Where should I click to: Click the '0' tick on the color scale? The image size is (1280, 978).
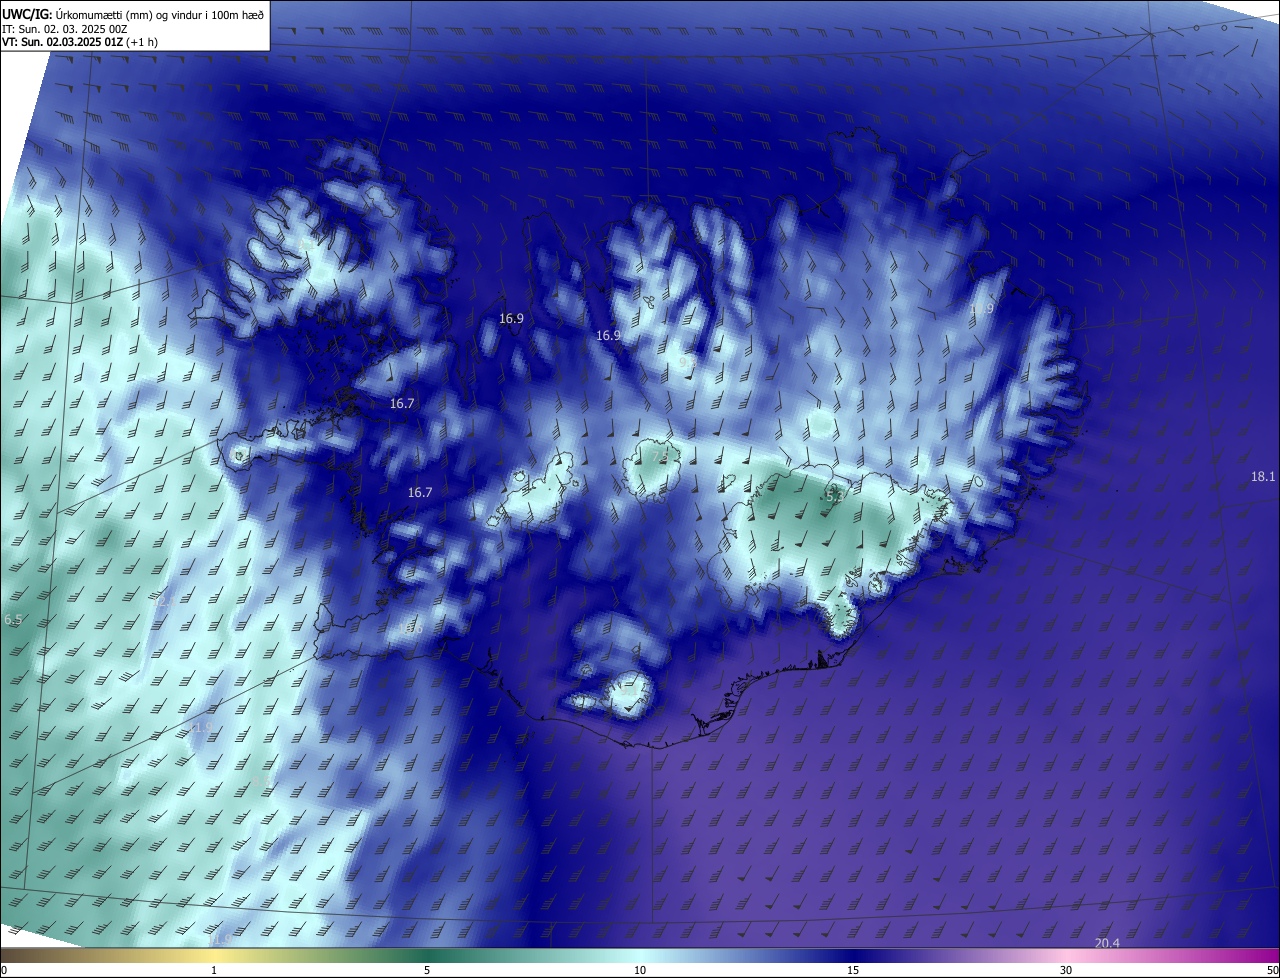pyautogui.click(x=4, y=970)
